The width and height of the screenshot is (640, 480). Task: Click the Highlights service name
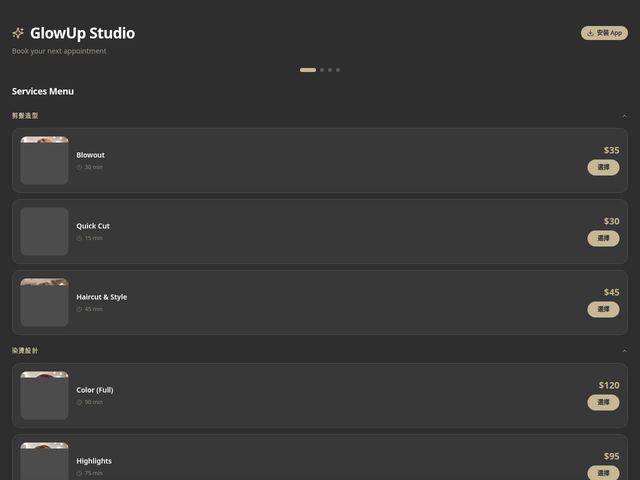(x=94, y=461)
